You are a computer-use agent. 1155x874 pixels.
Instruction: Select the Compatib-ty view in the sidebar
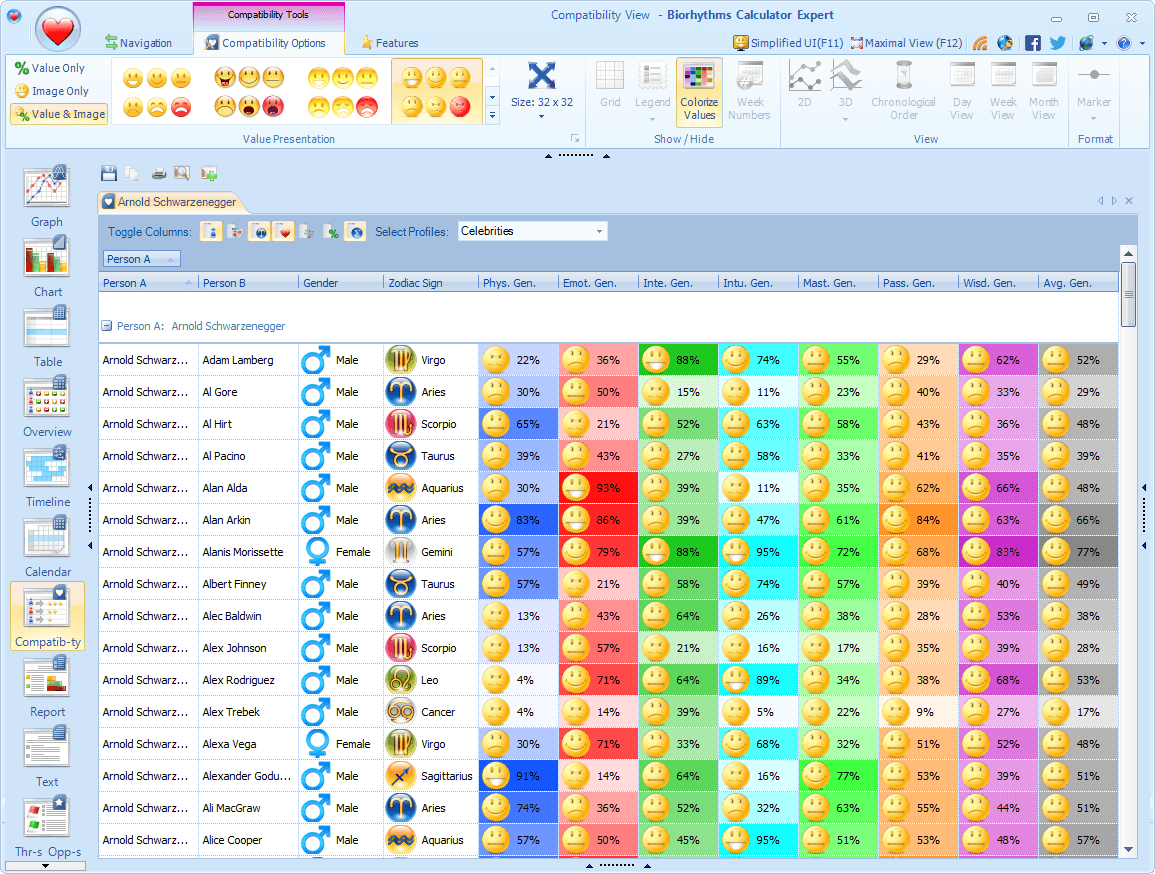point(47,616)
